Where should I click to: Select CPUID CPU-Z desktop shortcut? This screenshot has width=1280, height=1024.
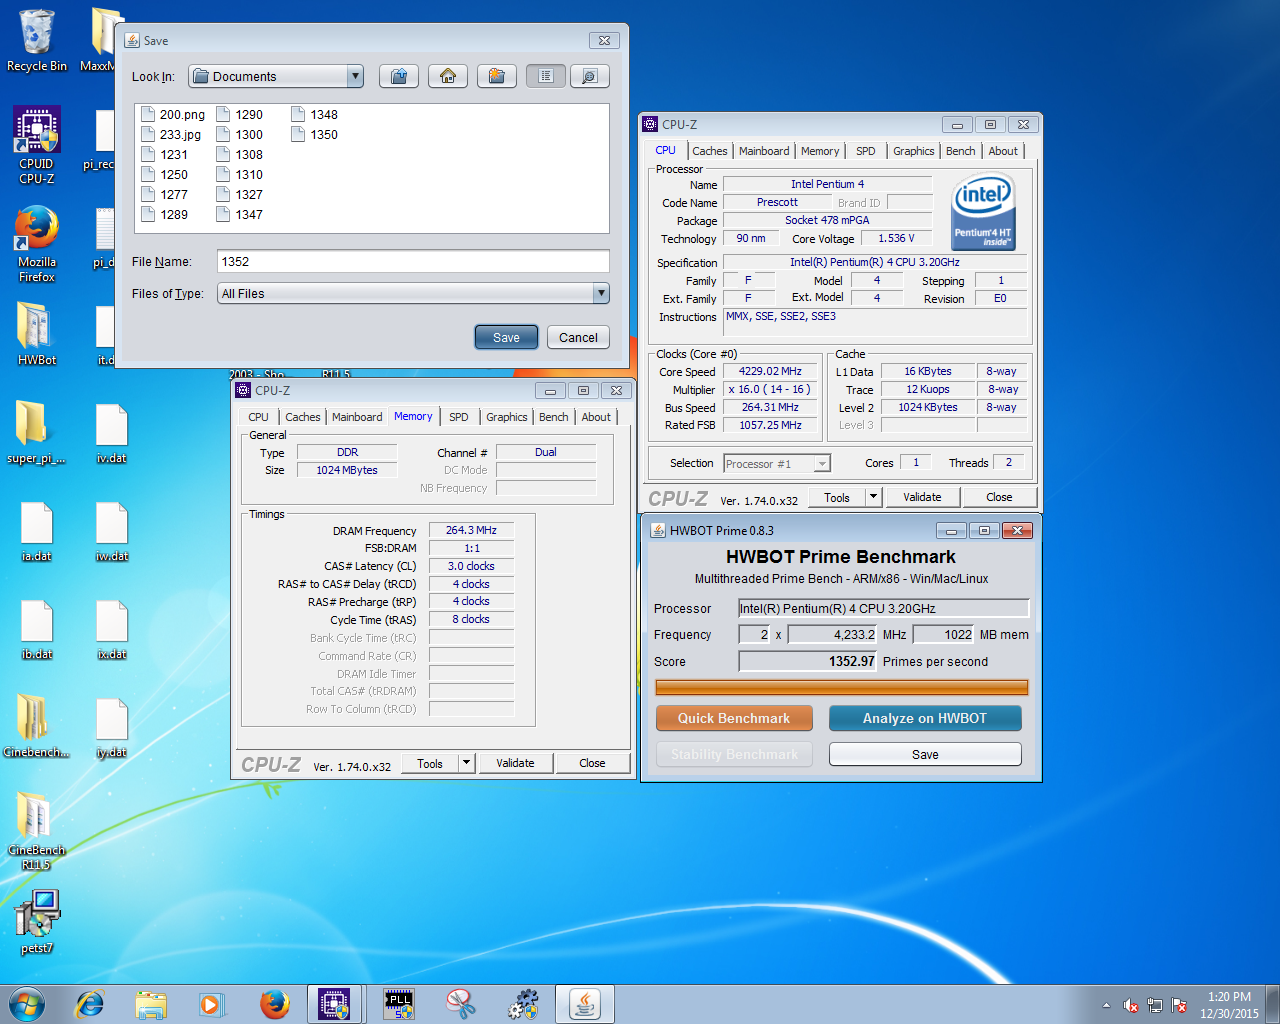(37, 145)
